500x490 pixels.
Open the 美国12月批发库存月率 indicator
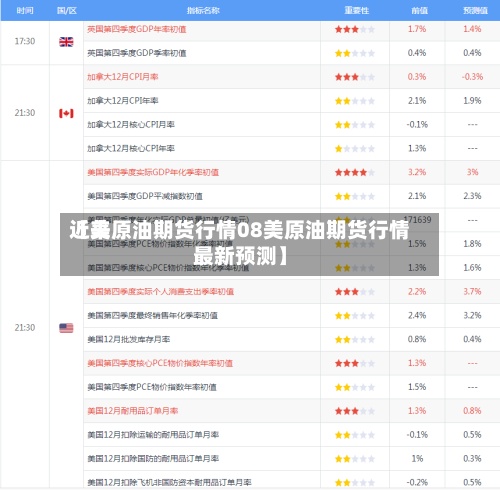tap(129, 339)
